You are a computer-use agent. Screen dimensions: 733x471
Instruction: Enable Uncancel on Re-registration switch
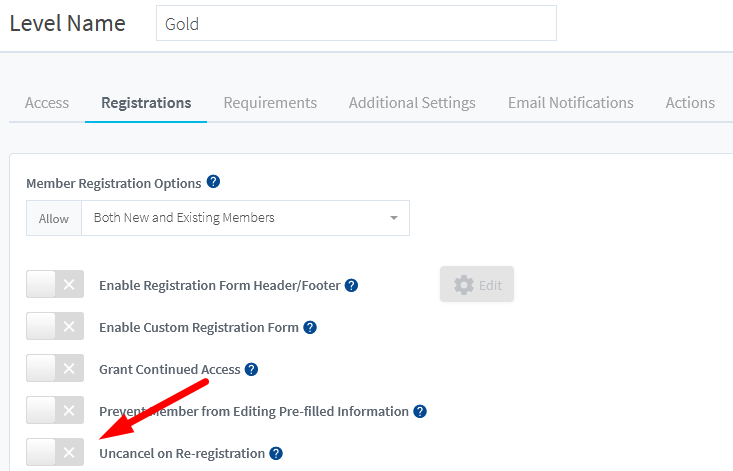tap(55, 453)
